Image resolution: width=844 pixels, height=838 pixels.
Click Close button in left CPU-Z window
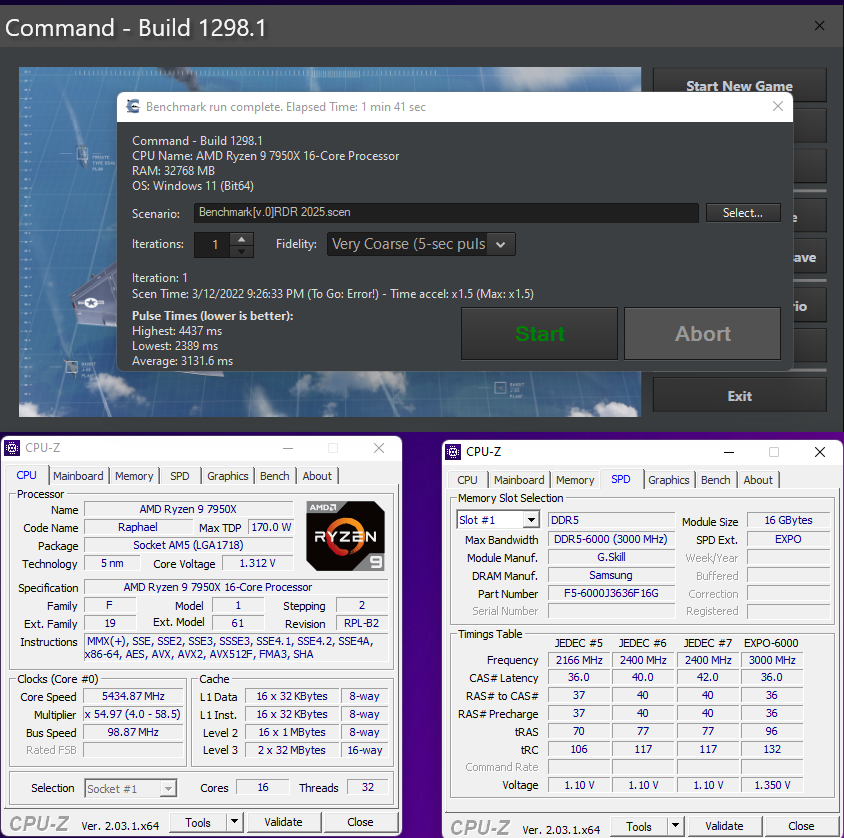(x=360, y=822)
